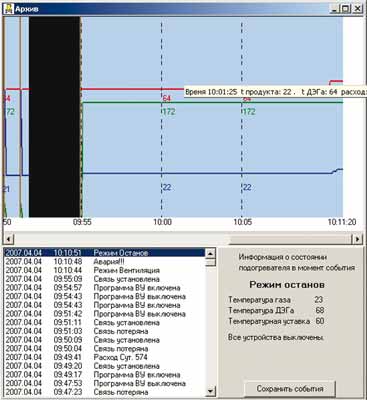Click the chart scrollbar right arrow

click(357, 239)
